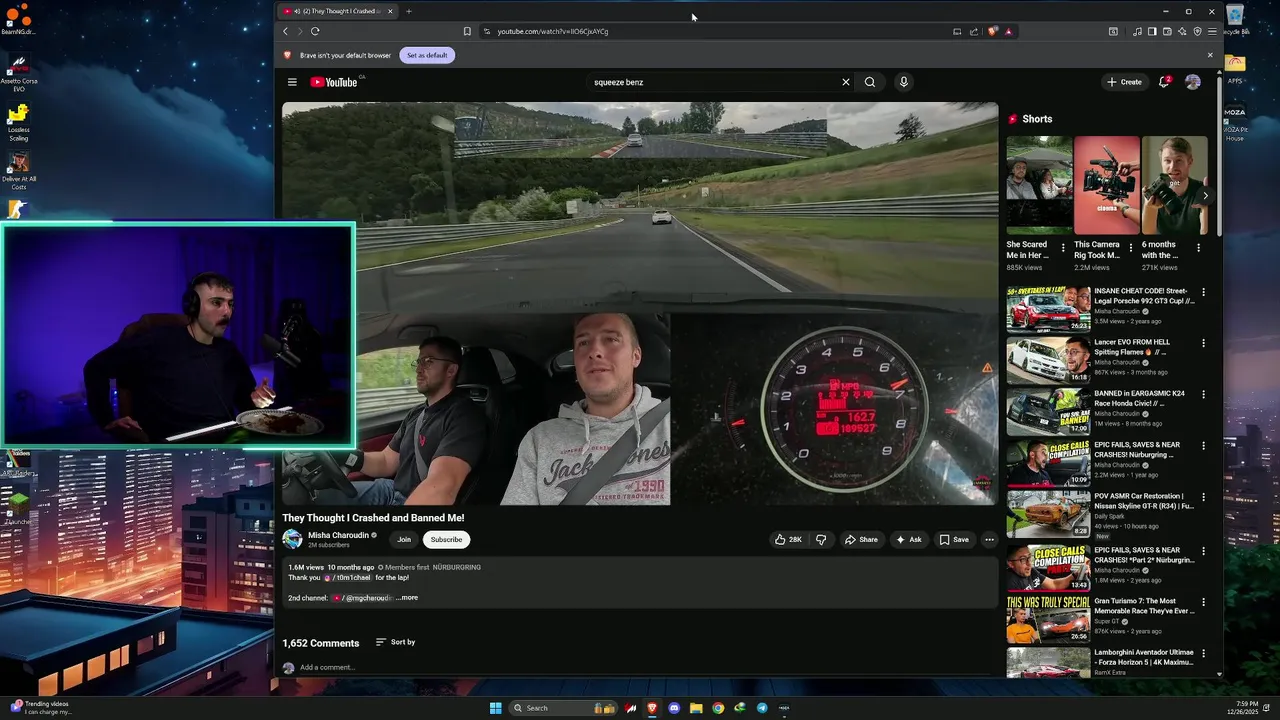Open Discord from the taskbar
Image resolution: width=1280 pixels, height=720 pixels.
click(674, 708)
